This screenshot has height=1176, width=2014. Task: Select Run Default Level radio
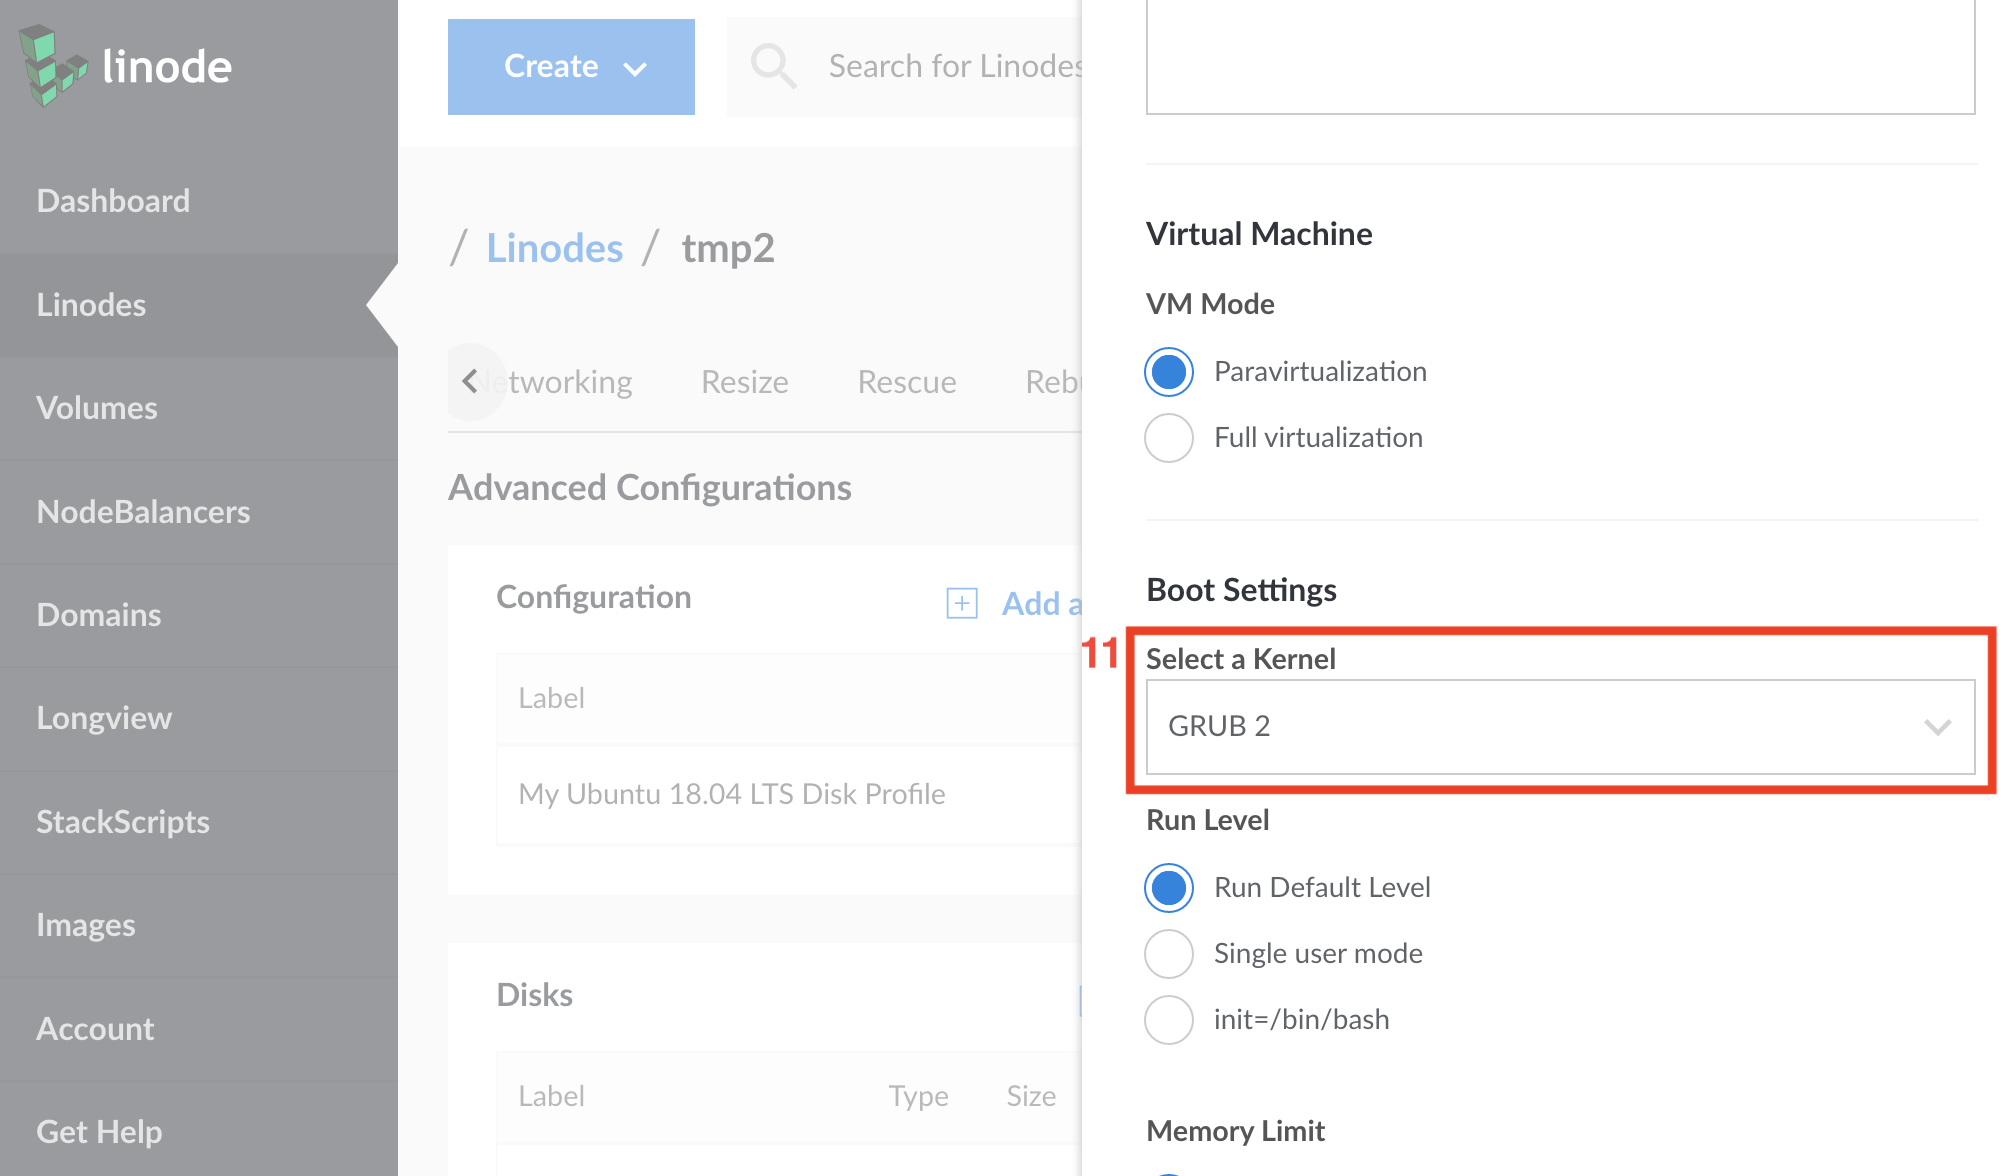pos(1169,888)
